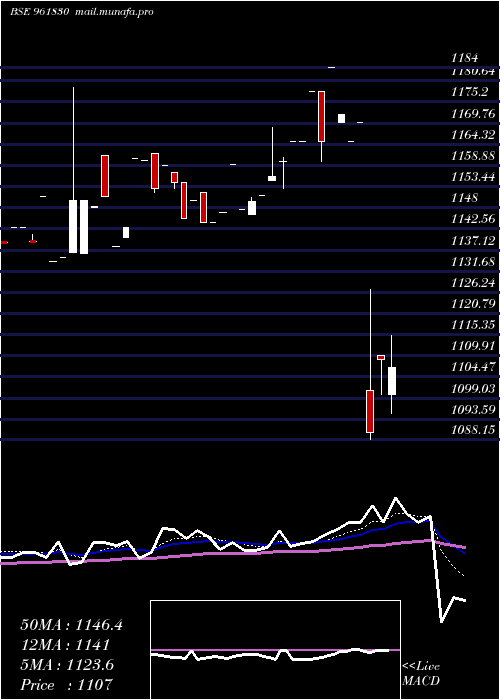
Task: Click the small red candle at 1109.91
Action: tap(381, 357)
